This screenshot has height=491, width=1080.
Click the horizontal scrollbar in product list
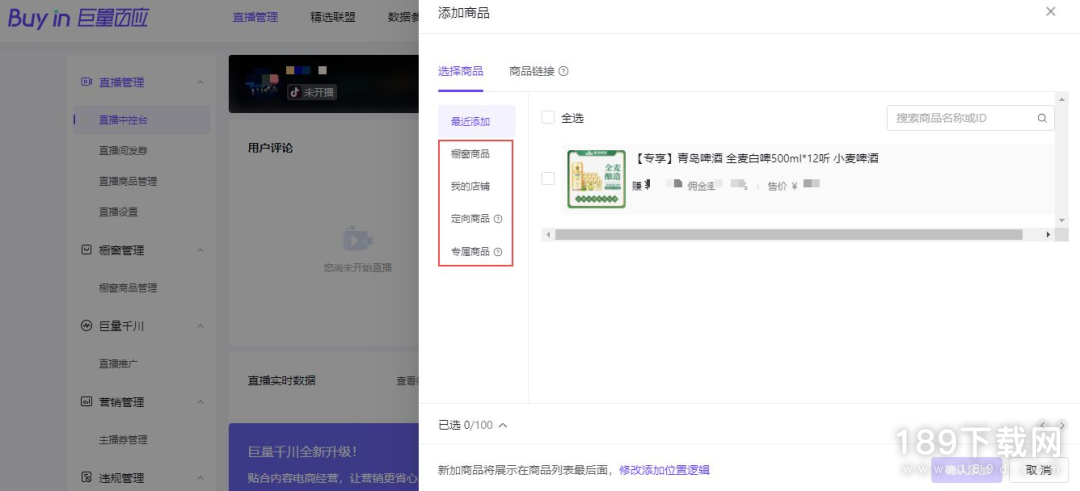click(789, 235)
